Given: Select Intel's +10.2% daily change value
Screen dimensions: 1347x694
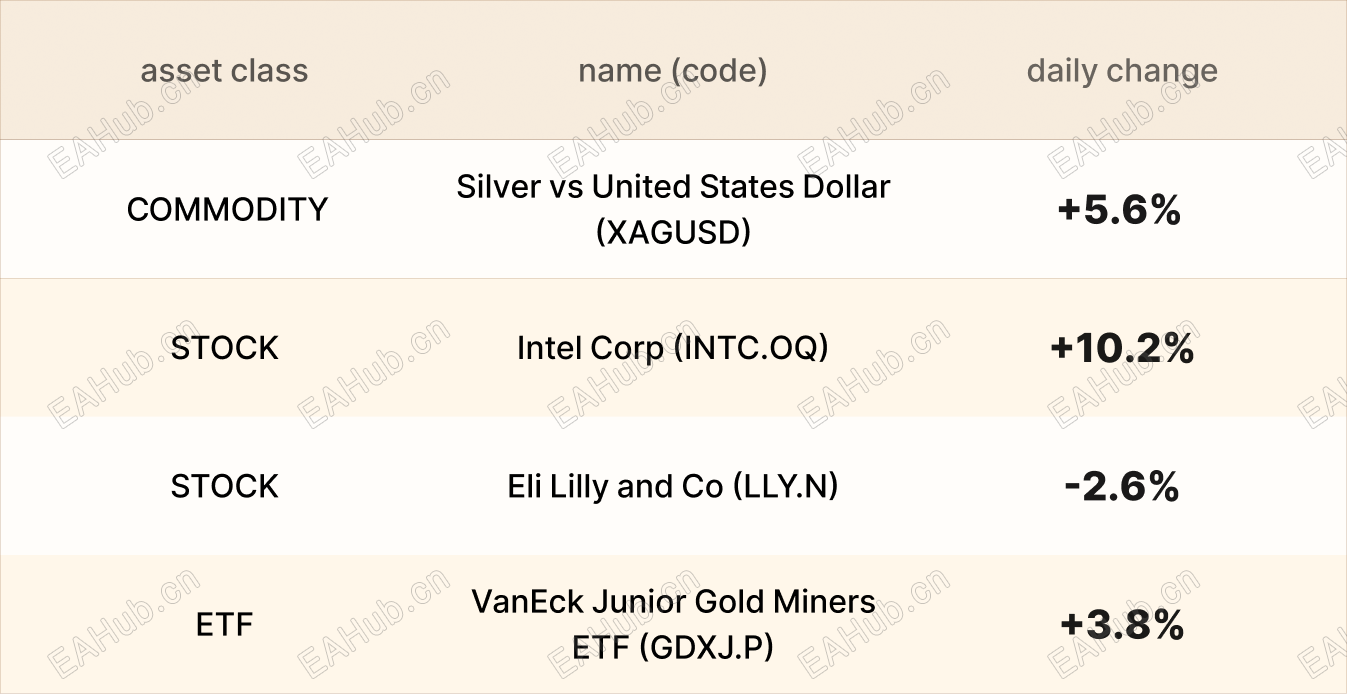Looking at the screenshot, I should pos(1122,348).
